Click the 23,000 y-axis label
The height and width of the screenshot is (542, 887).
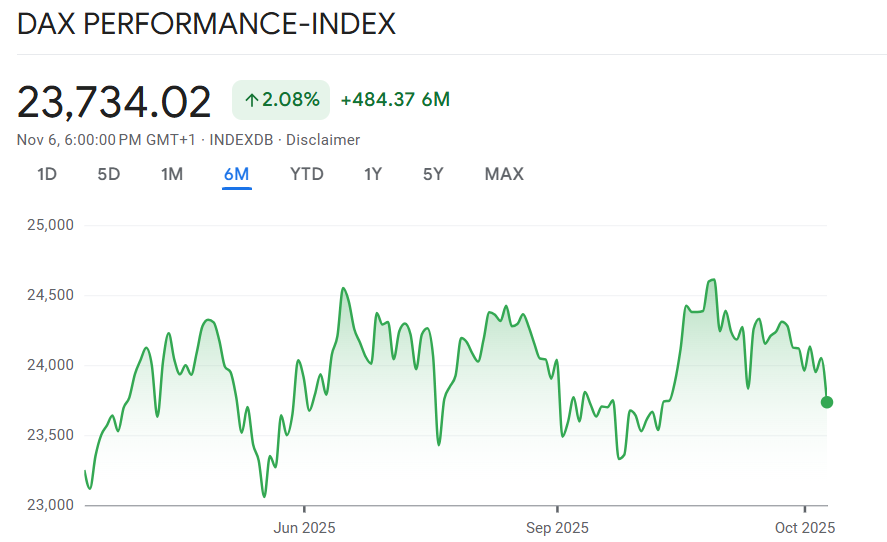(x=48, y=505)
